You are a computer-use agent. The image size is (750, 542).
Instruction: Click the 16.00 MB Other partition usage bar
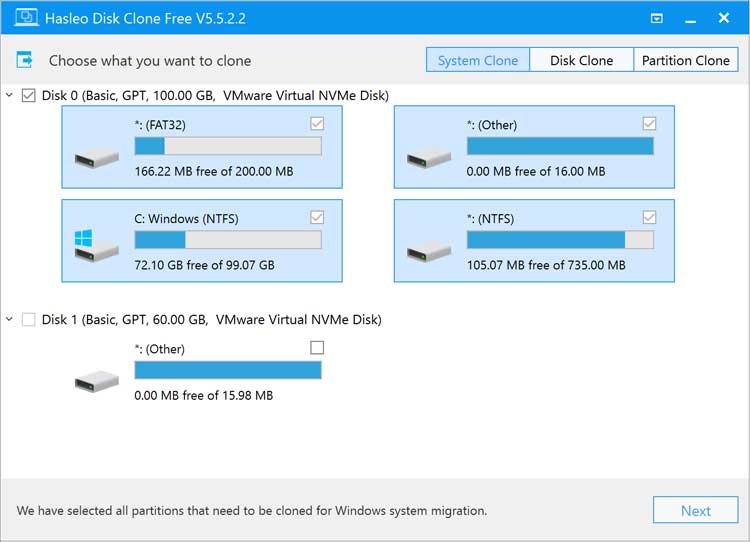click(x=560, y=146)
